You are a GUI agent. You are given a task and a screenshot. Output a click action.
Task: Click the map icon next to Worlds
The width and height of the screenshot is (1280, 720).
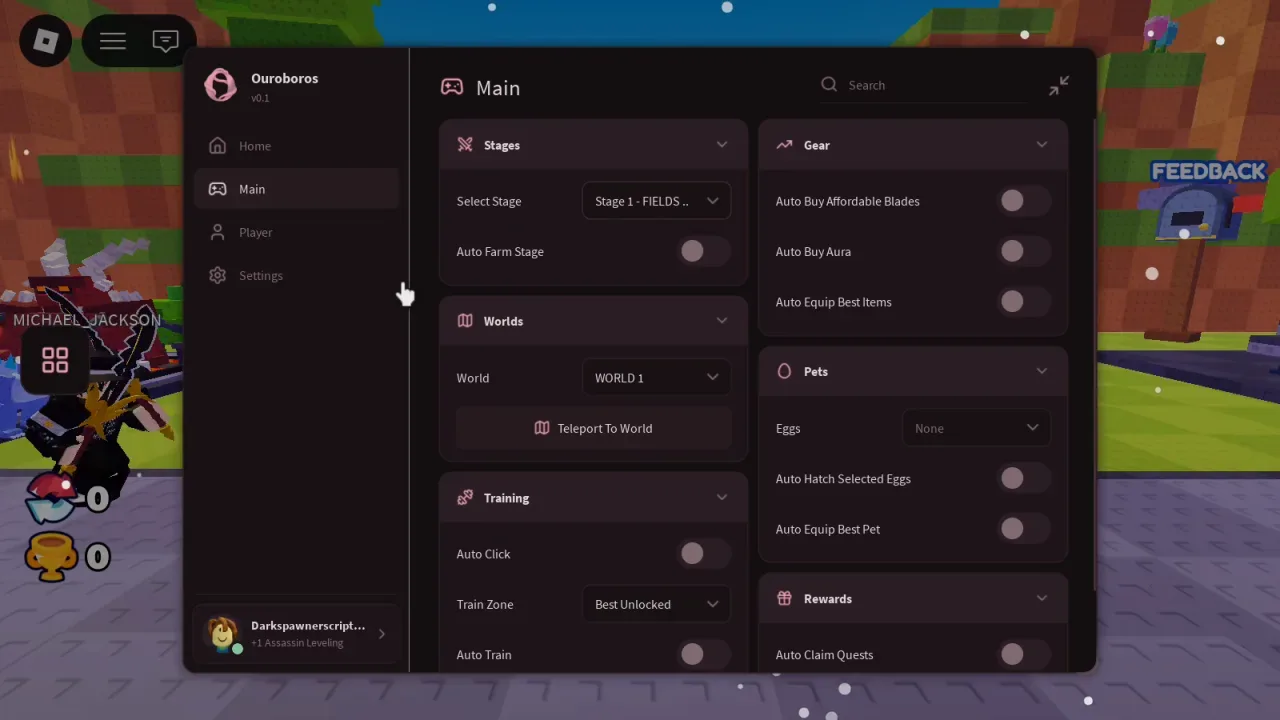465,321
